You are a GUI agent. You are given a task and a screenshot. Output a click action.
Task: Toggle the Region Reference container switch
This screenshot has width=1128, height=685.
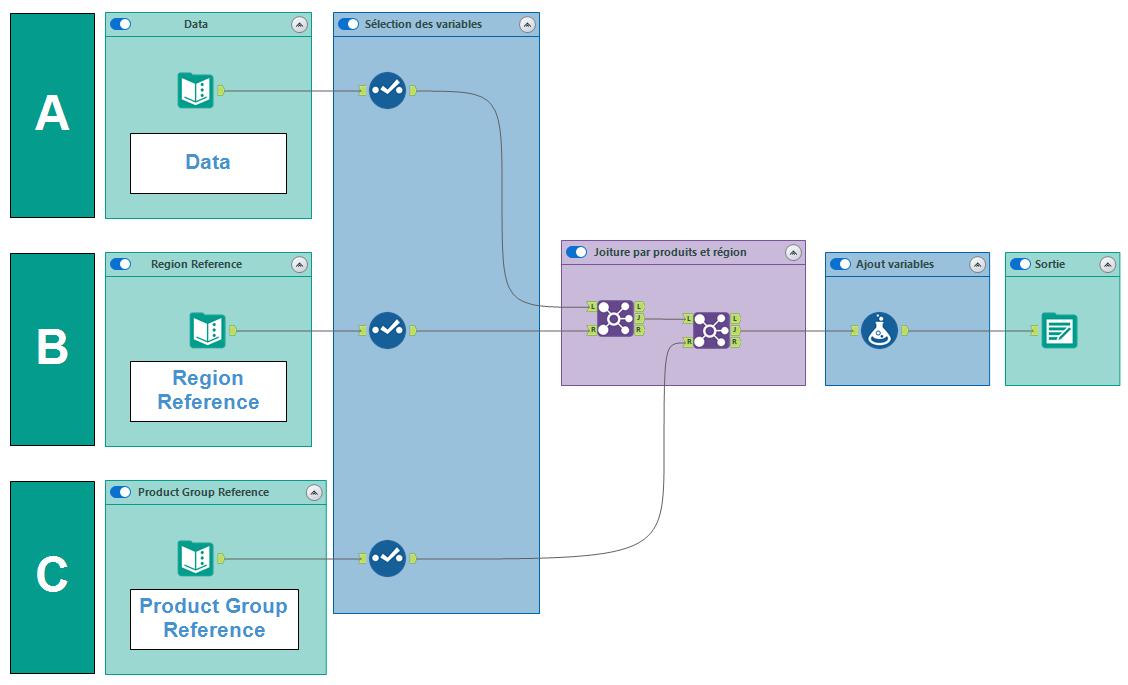(120, 264)
